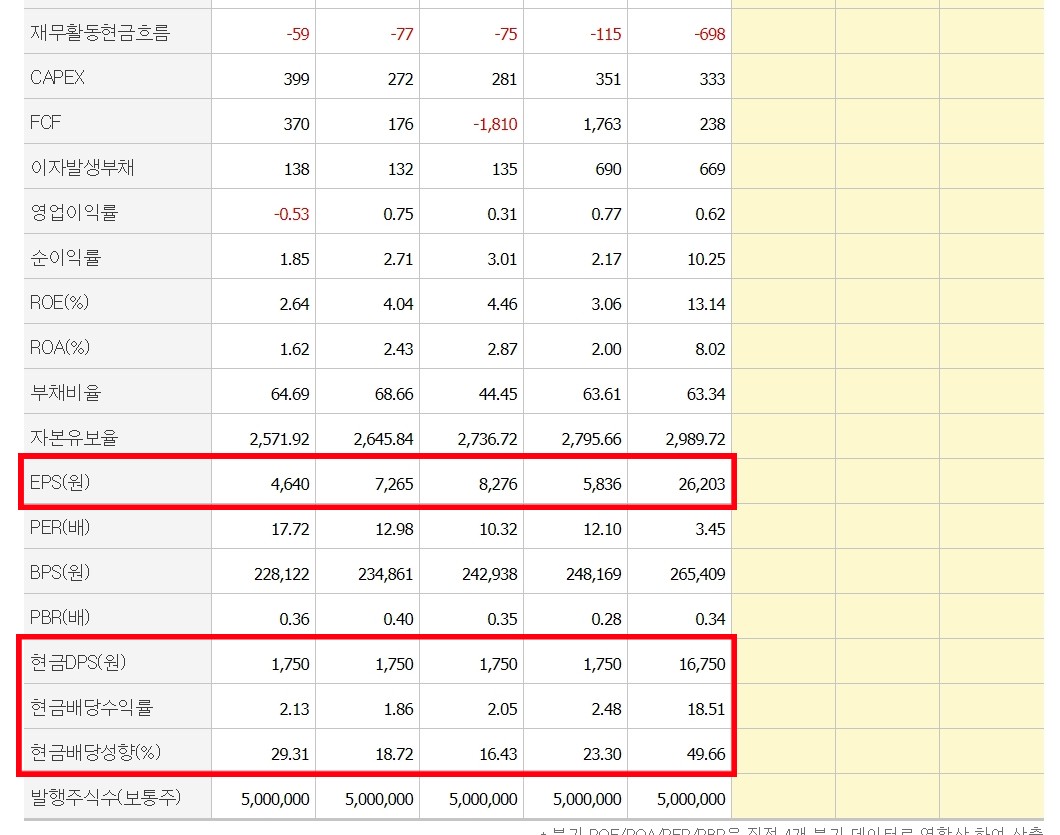Select the 2,645.84 reserve ratio value
1060x835 pixels.
[x=383, y=439]
